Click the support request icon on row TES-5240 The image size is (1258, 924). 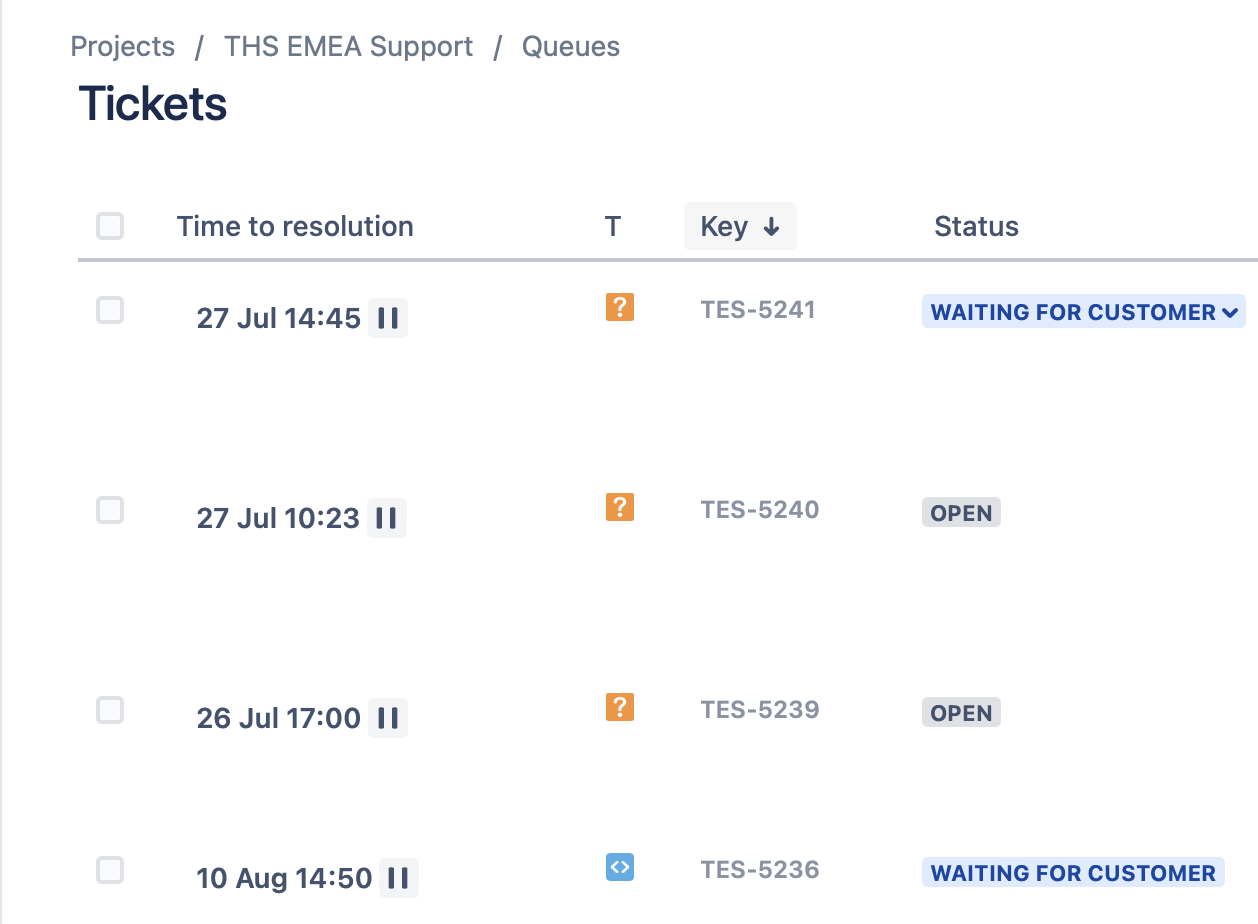tap(619, 507)
